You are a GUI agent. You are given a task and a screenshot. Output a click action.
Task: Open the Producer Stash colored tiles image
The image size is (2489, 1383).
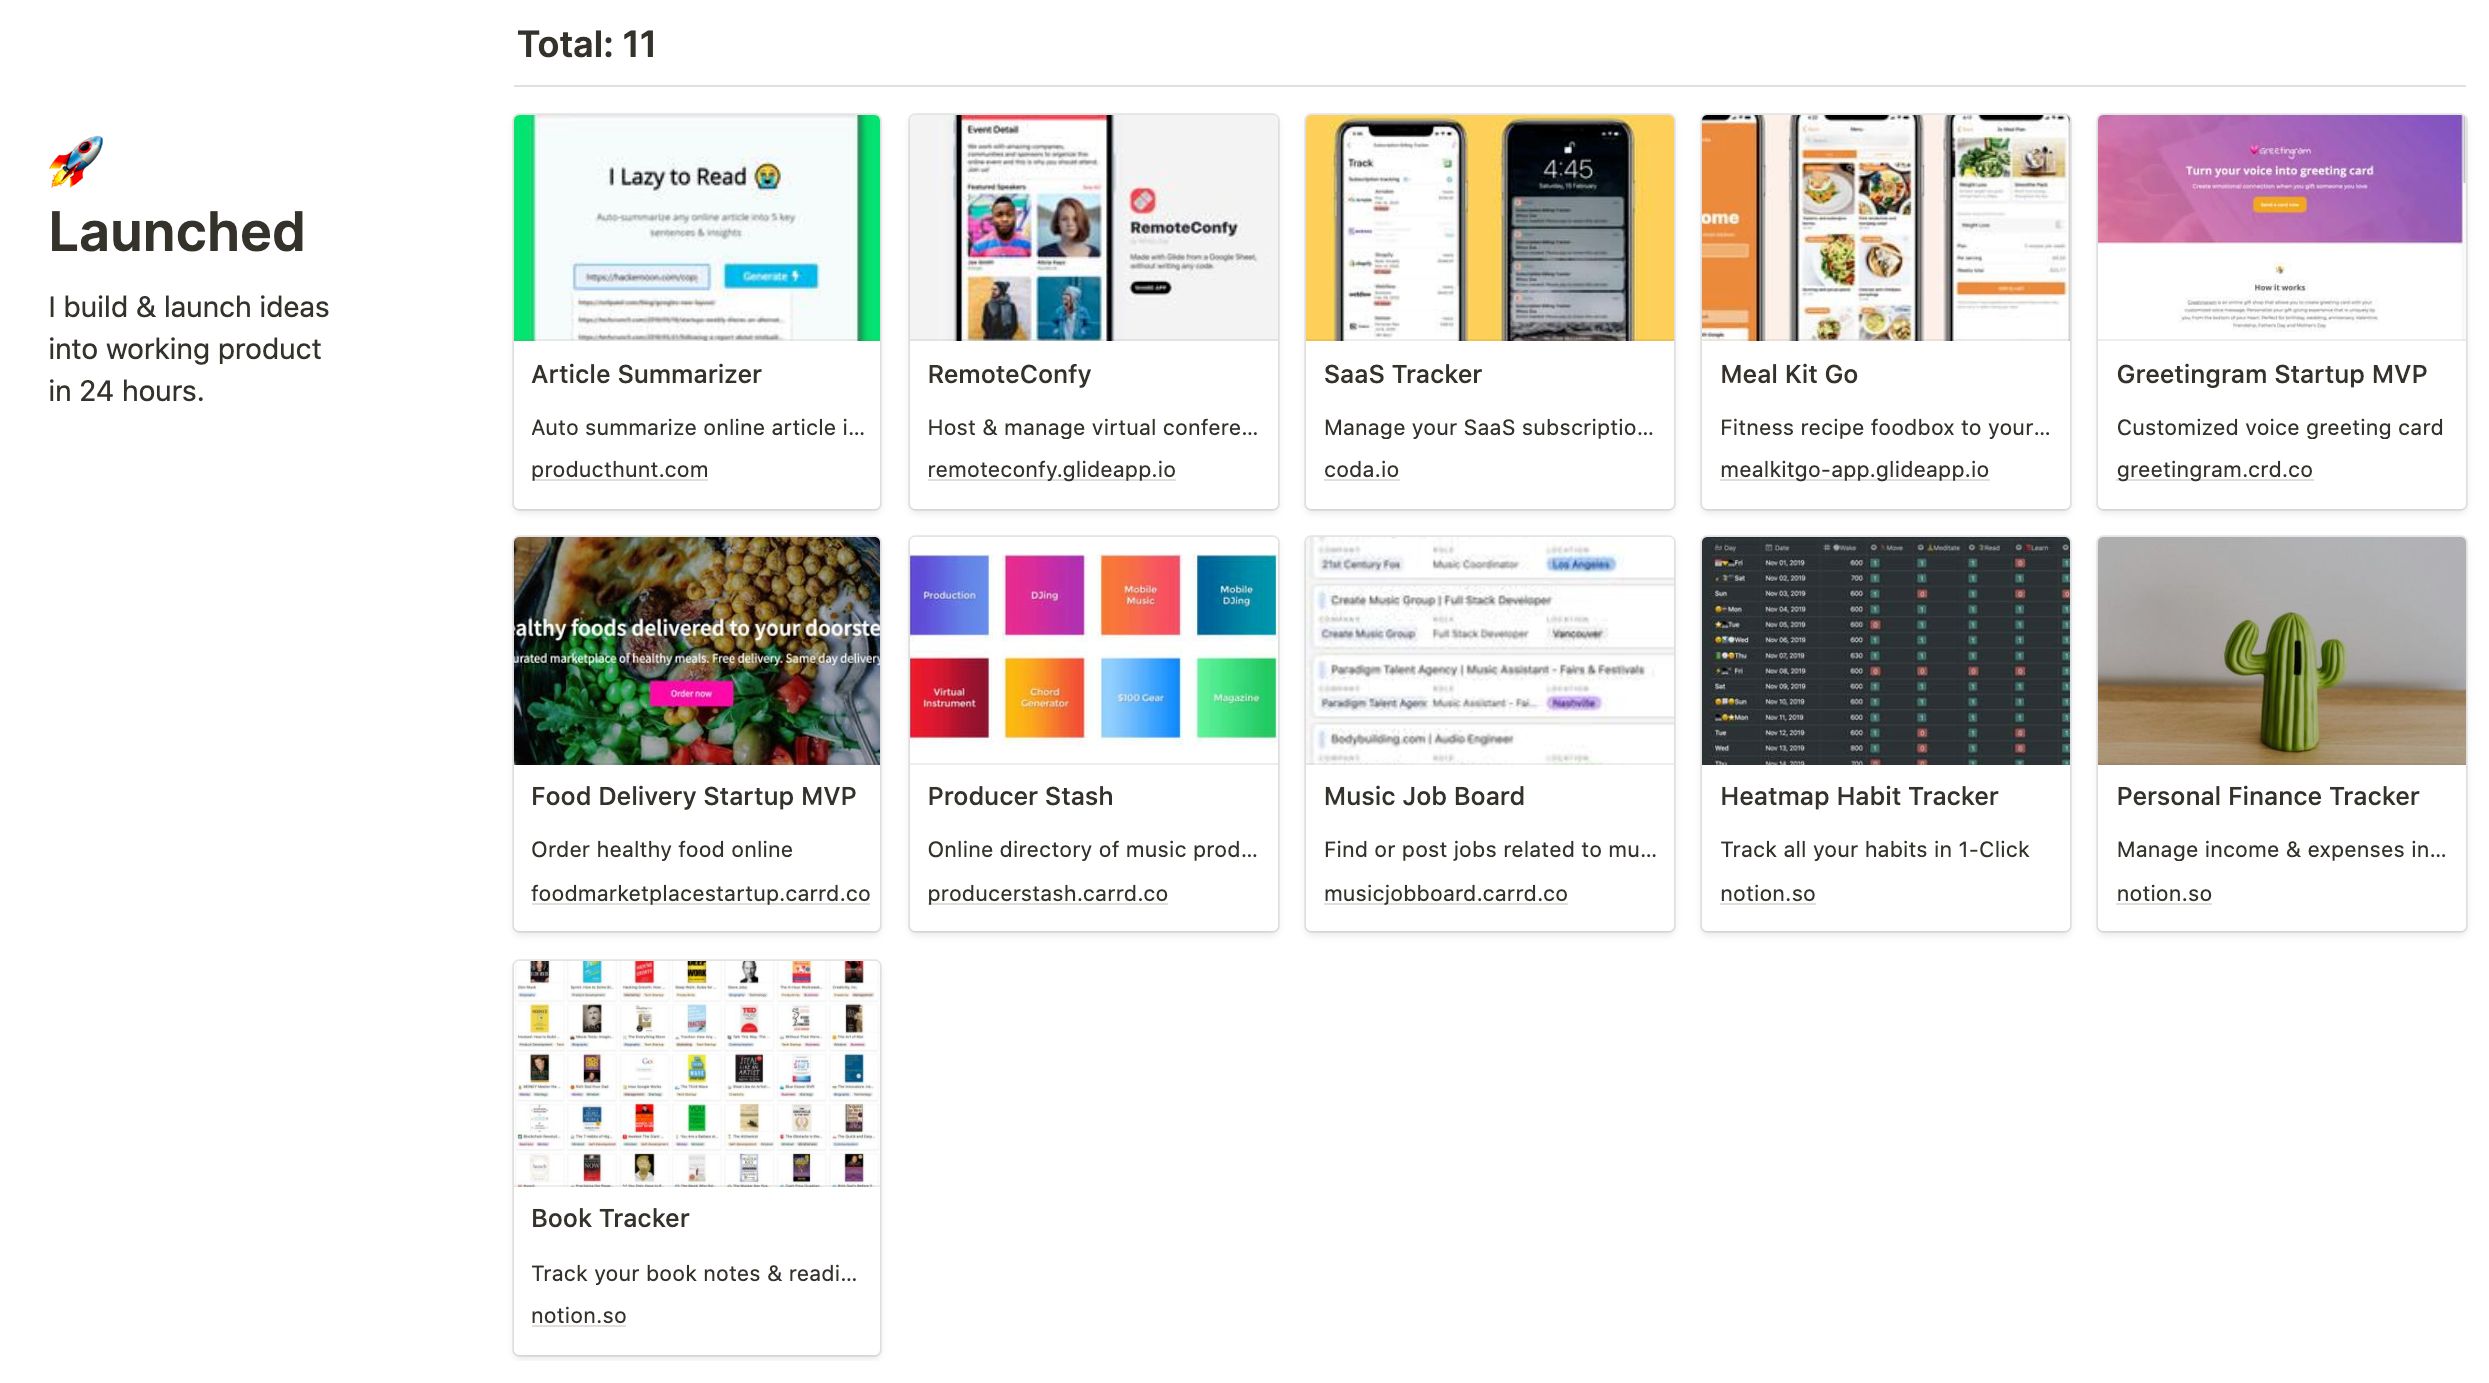(x=1094, y=651)
